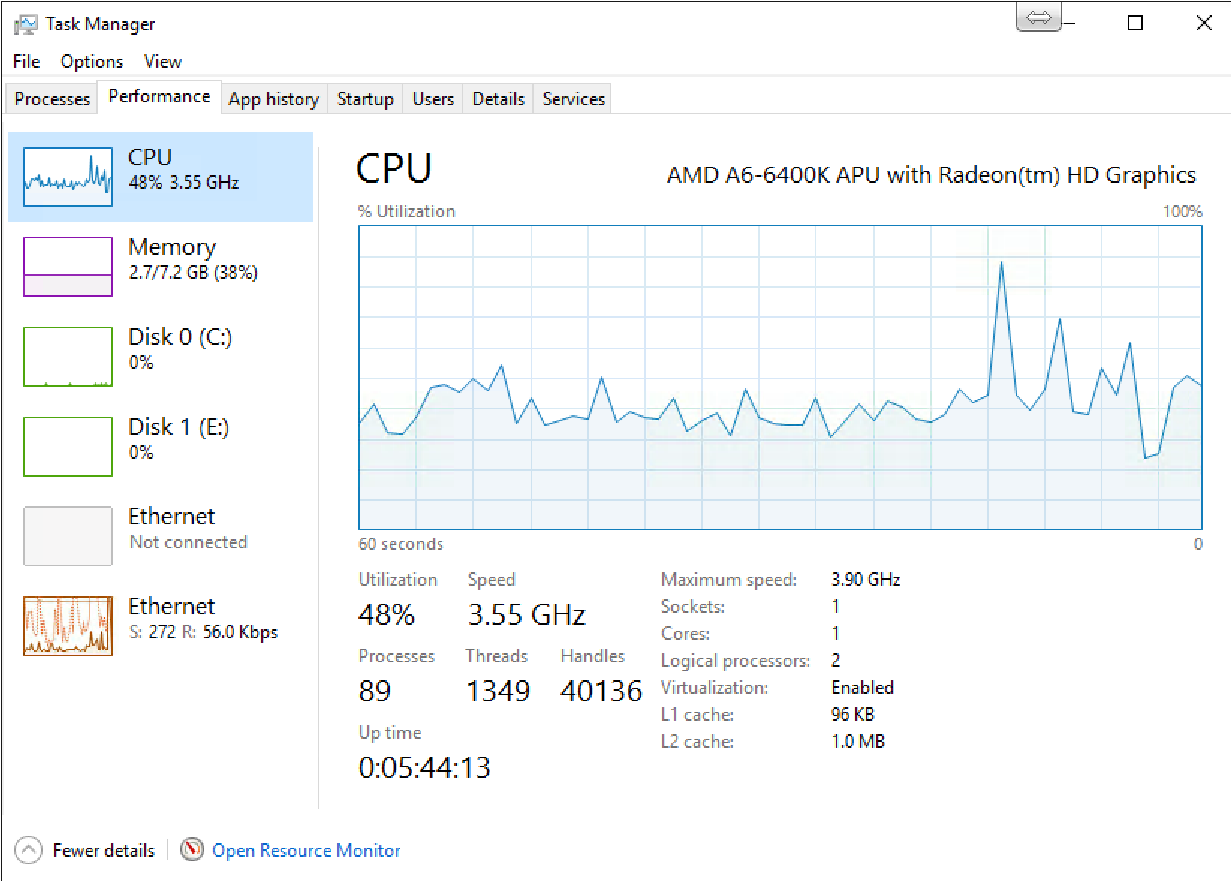
Task: Switch to the Processes tab
Action: (52, 99)
